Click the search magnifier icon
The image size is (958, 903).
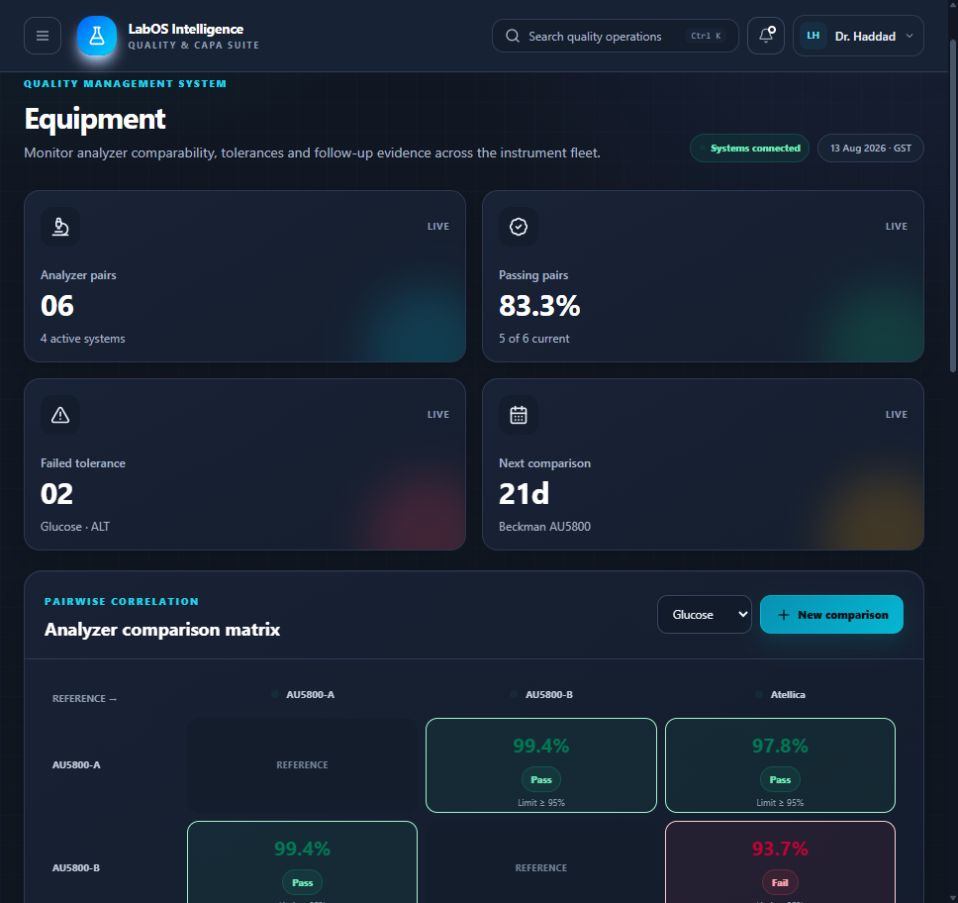pyautogui.click(x=513, y=36)
